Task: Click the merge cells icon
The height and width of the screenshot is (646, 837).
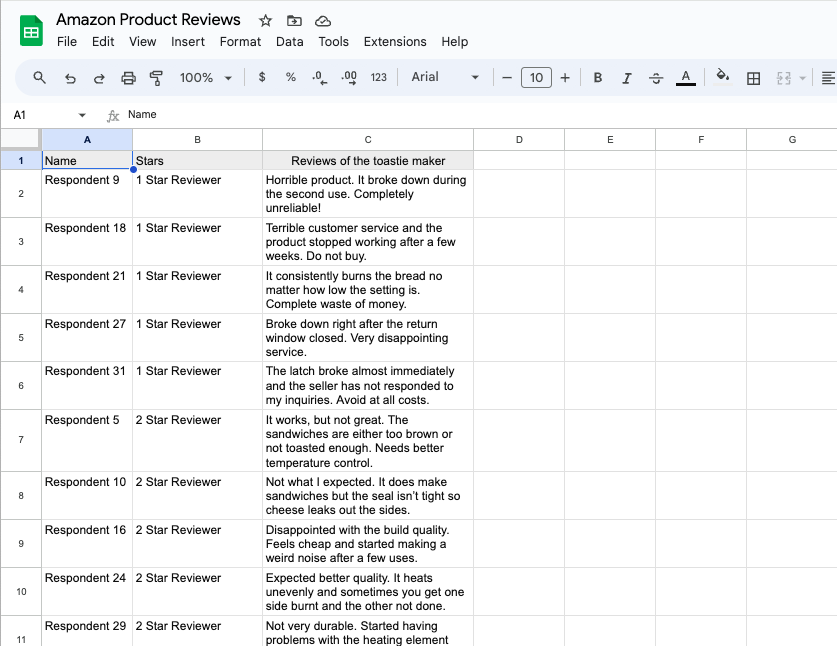Action: tap(783, 78)
